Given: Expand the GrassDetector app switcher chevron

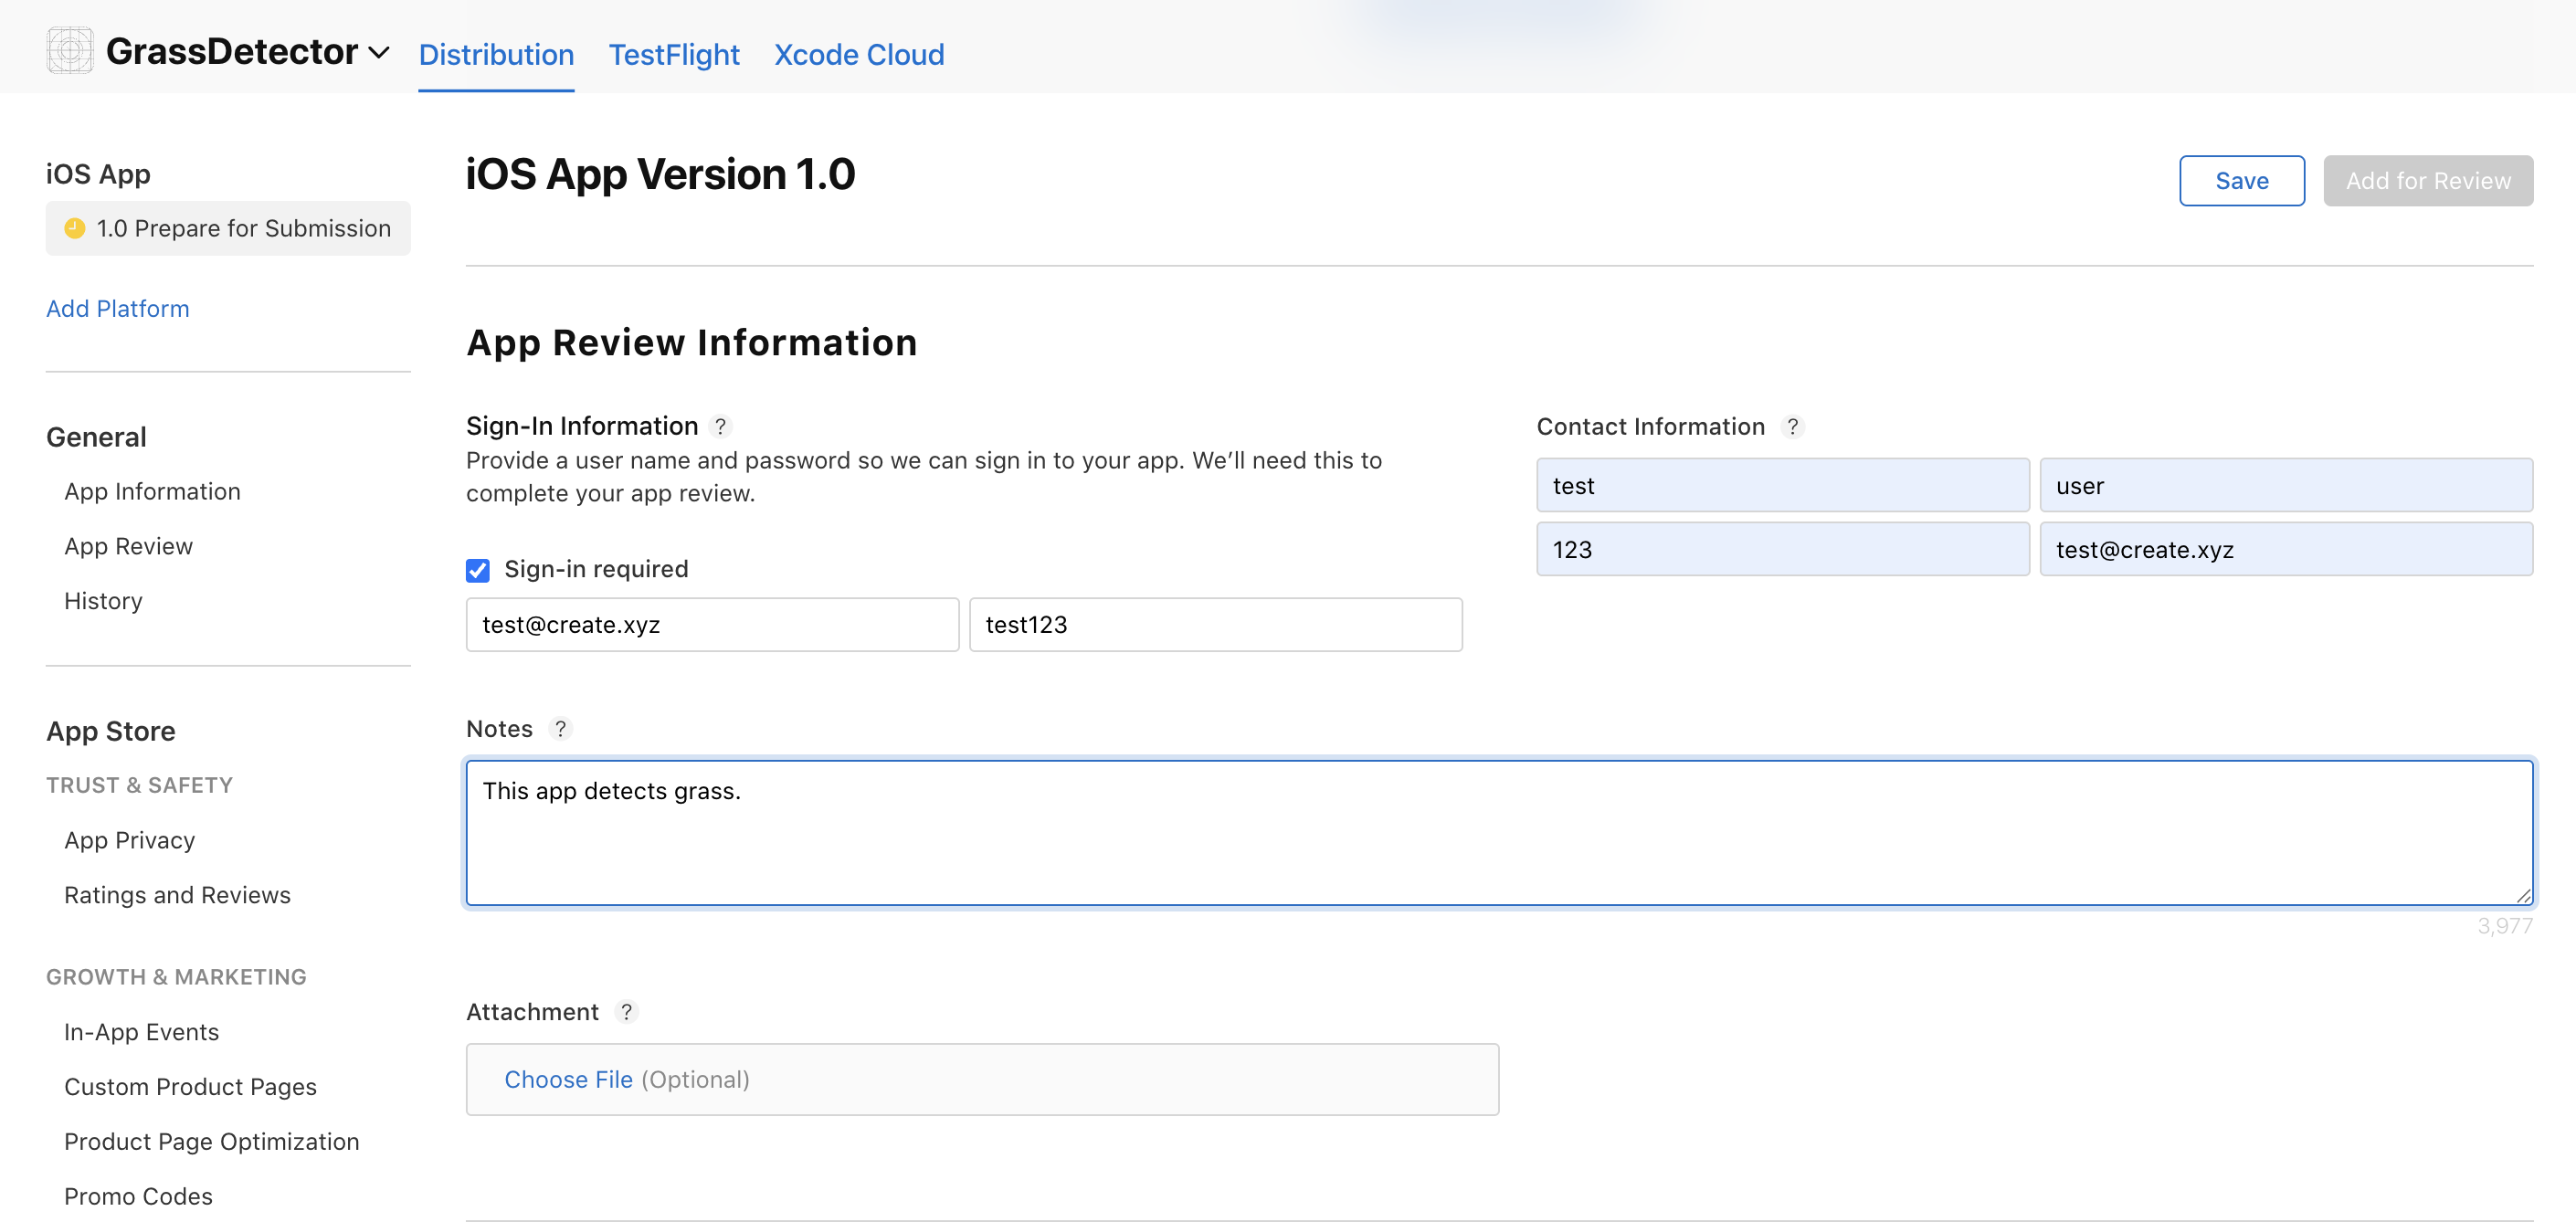Looking at the screenshot, I should pos(379,53).
